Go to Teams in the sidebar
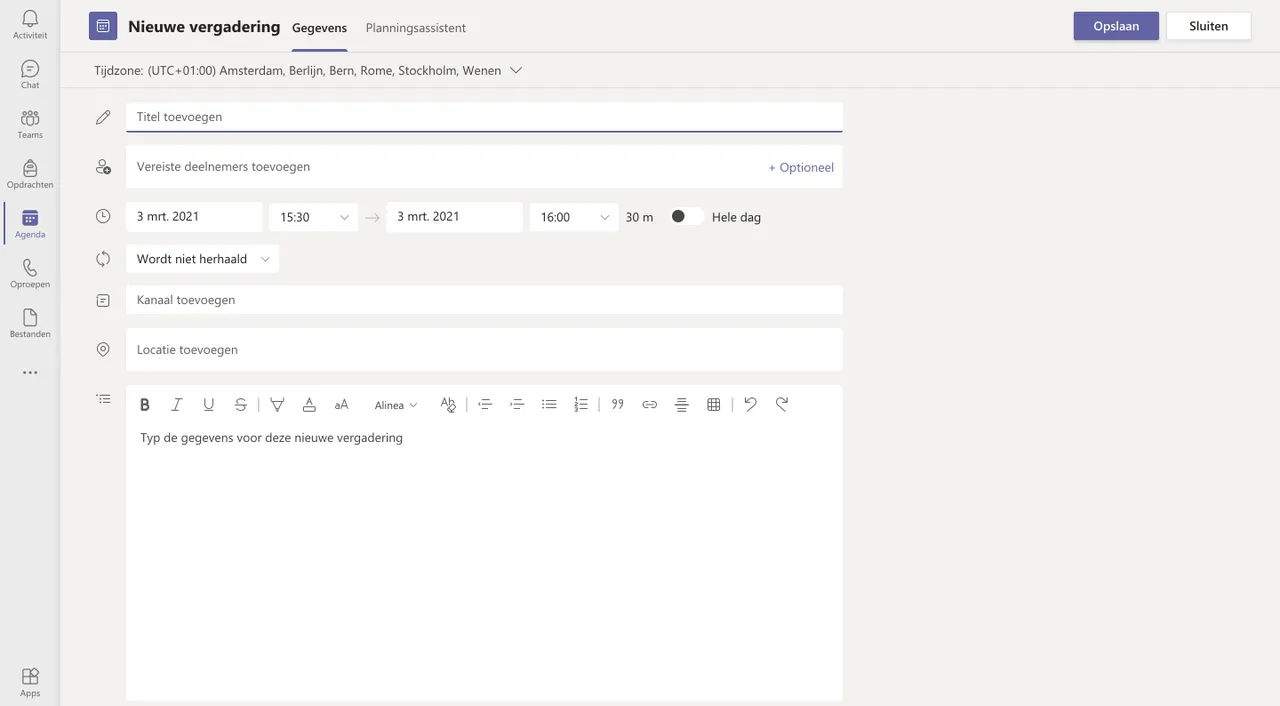This screenshot has height=706, width=1280. [x=30, y=125]
